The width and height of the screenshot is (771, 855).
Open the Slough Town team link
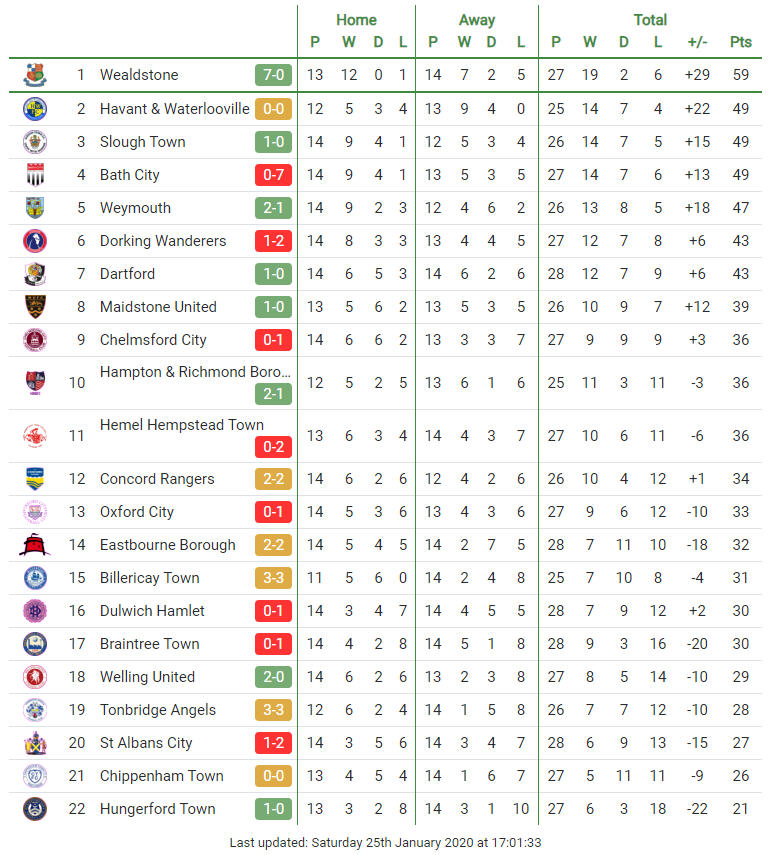tap(142, 142)
